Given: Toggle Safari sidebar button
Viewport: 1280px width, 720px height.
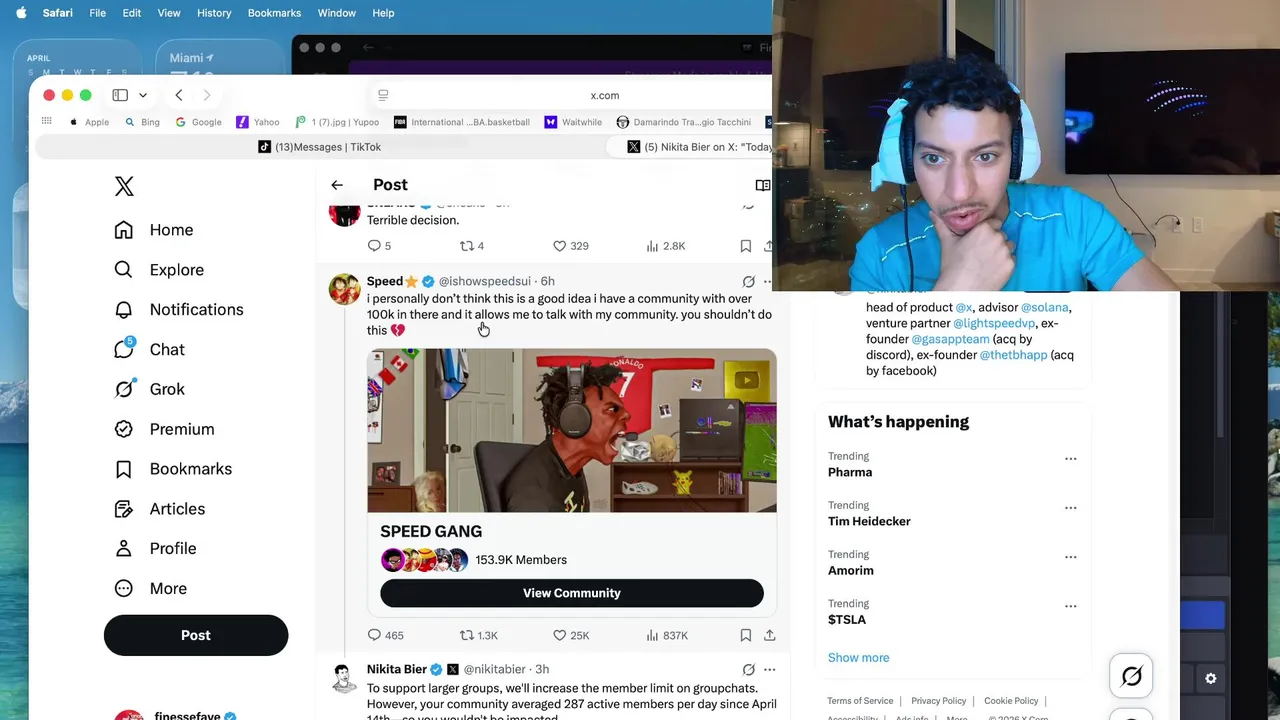Looking at the screenshot, I should 120,95.
